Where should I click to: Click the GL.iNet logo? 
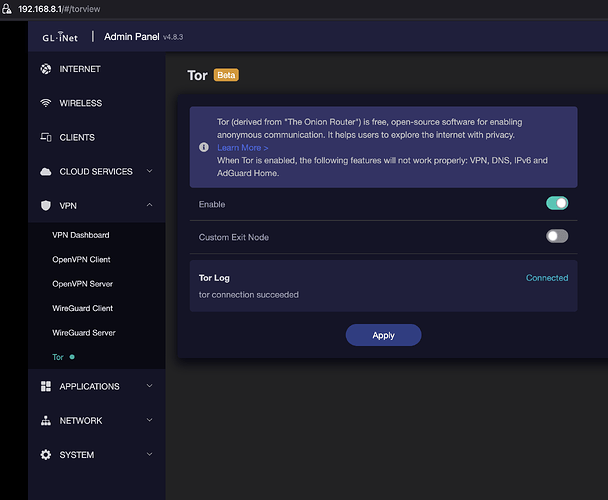[60, 37]
